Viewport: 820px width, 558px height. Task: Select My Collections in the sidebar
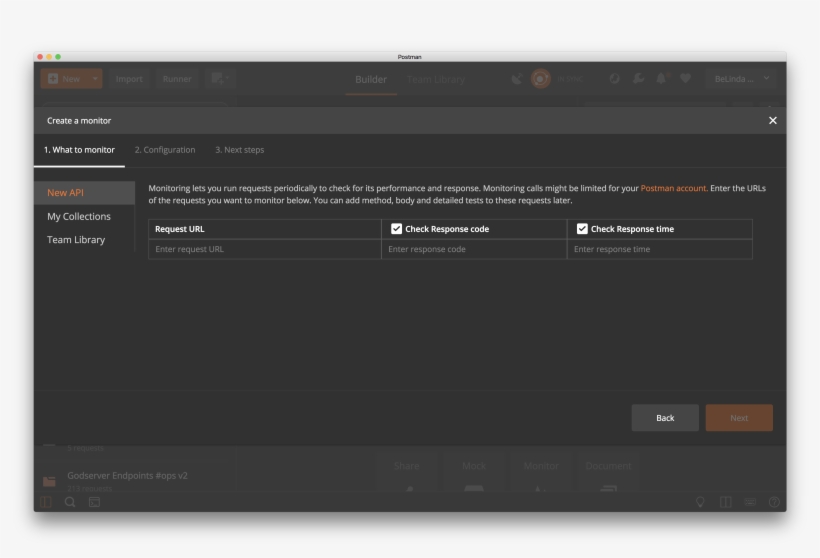click(x=79, y=217)
